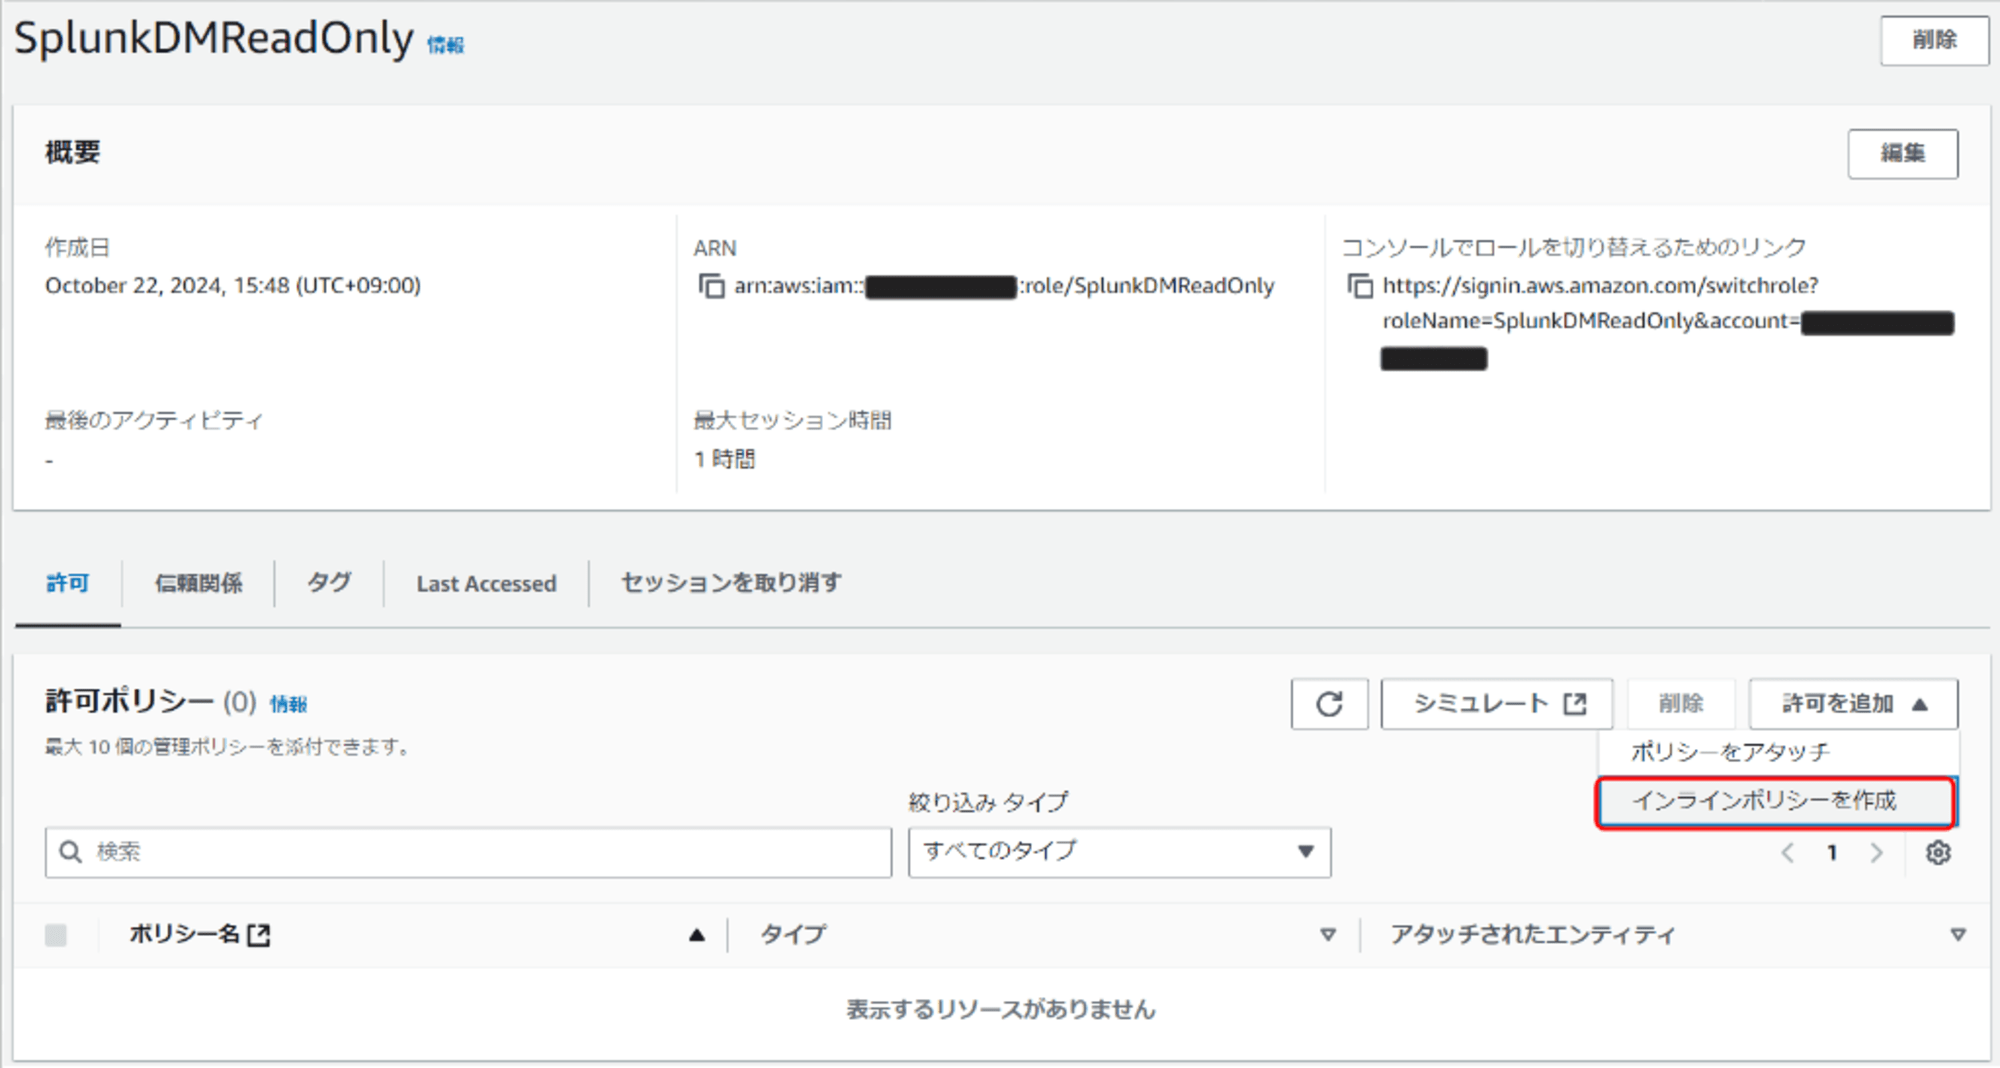Image resolution: width=2000 pixels, height=1068 pixels.
Task: Switch to the 許可 tab
Action: [x=68, y=583]
